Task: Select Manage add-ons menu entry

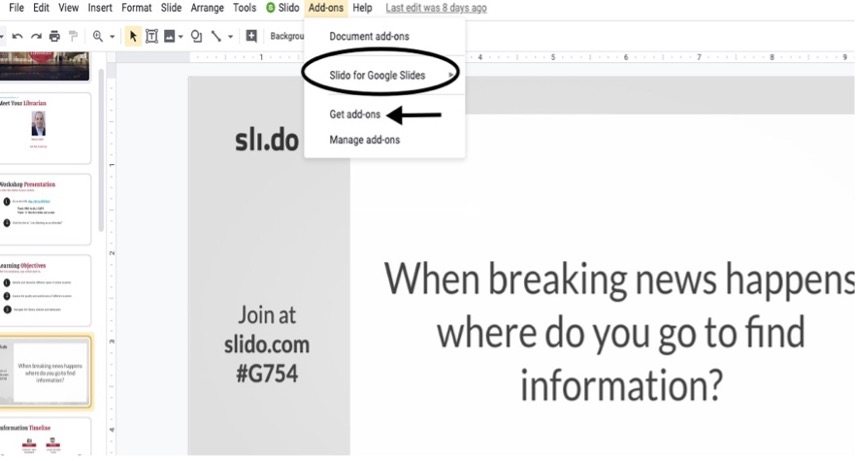Action: click(x=385, y=140)
